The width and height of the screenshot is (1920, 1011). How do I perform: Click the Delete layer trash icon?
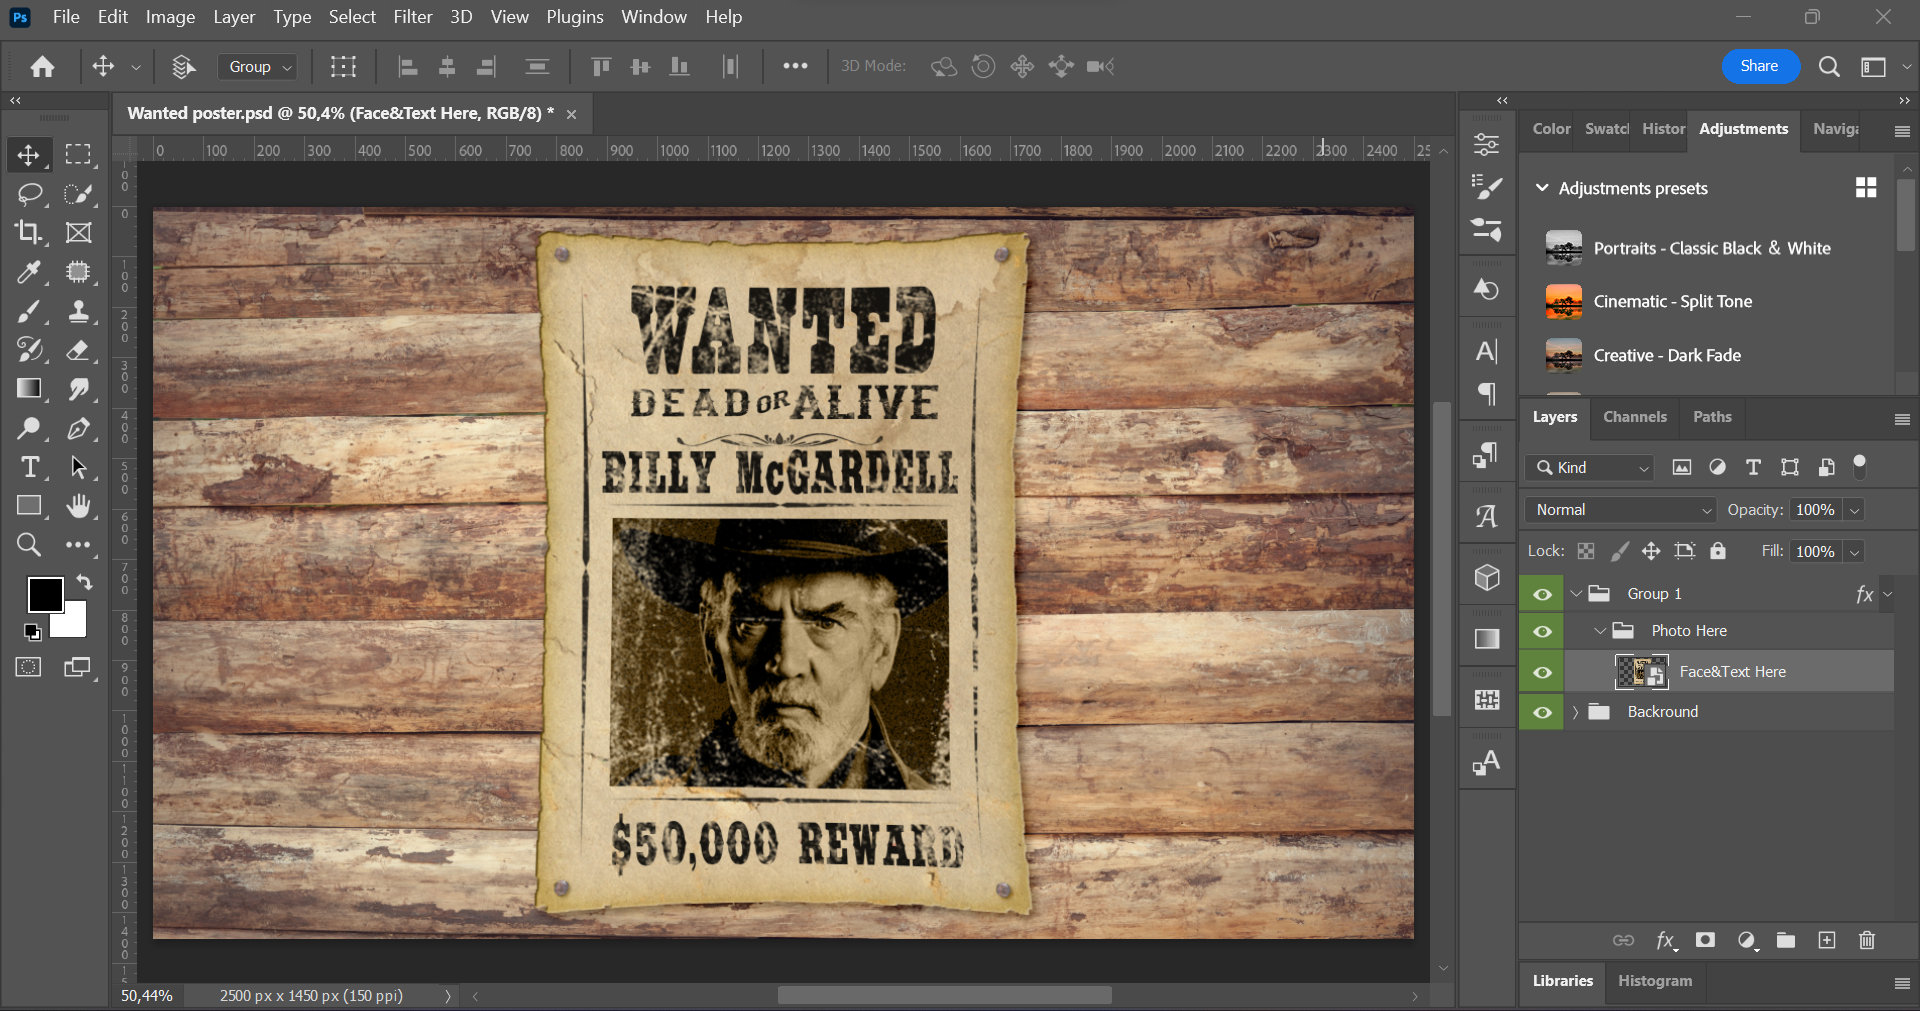1866,940
